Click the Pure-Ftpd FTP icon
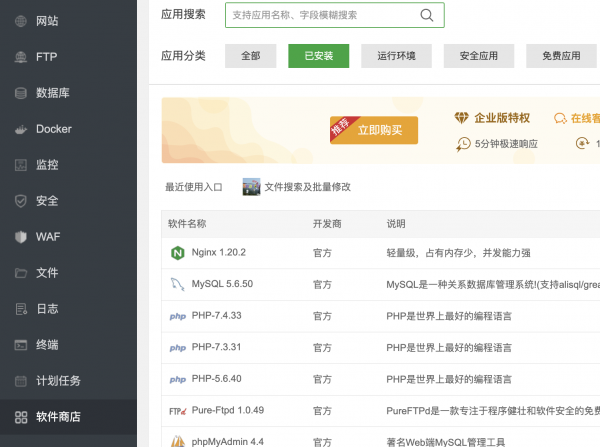 [x=178, y=411]
